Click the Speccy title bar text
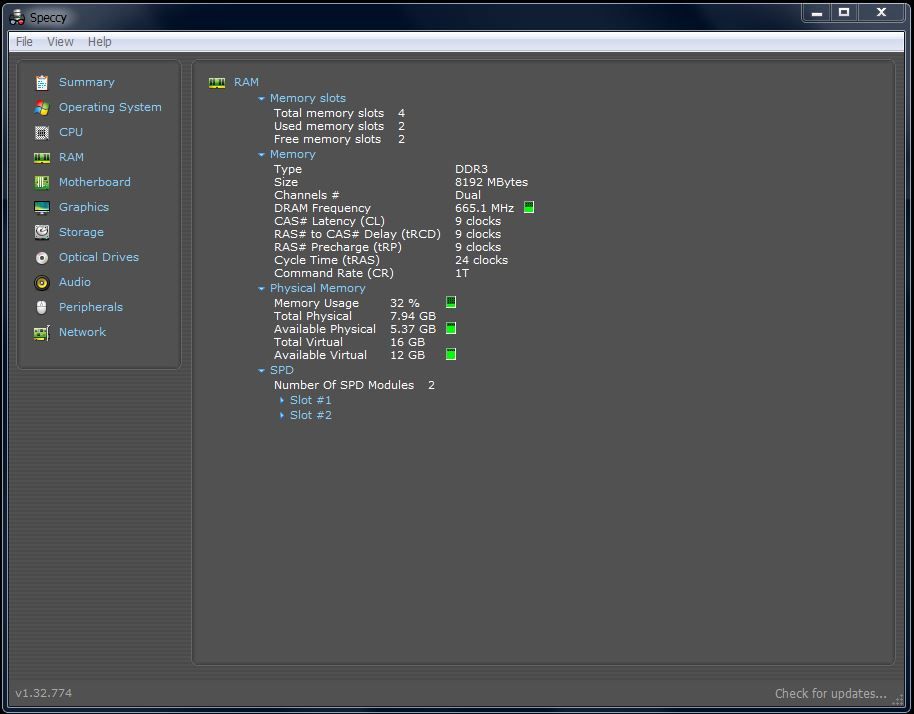This screenshot has width=914, height=714. pos(48,17)
